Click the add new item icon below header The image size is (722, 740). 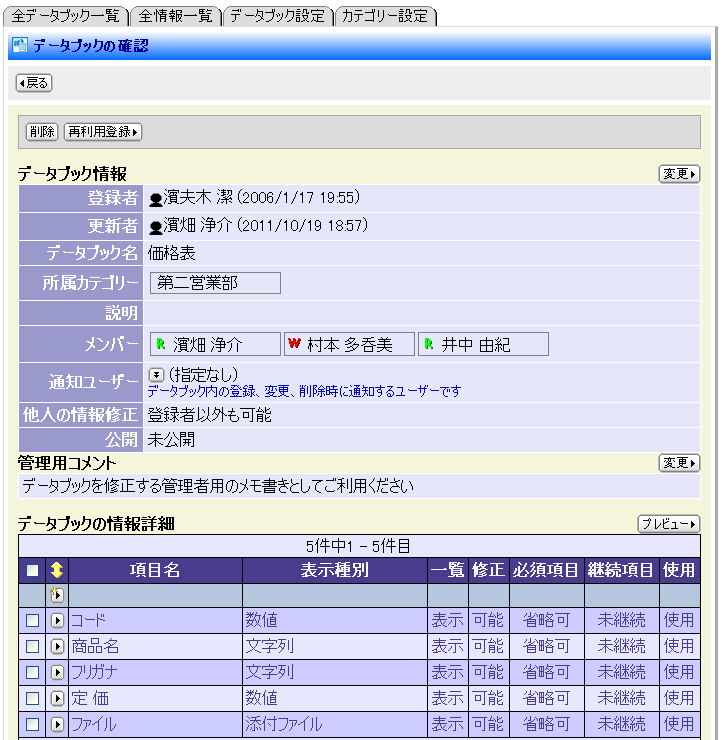57,595
